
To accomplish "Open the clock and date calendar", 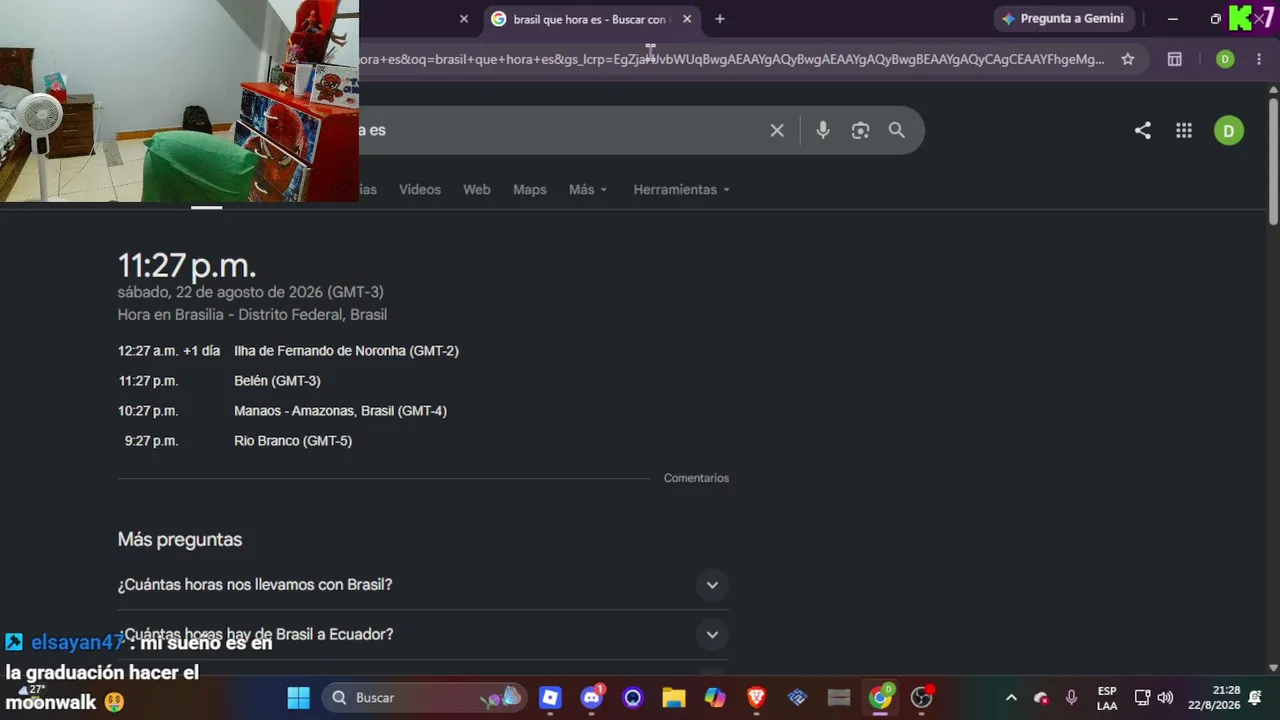I will (x=1214, y=698).
